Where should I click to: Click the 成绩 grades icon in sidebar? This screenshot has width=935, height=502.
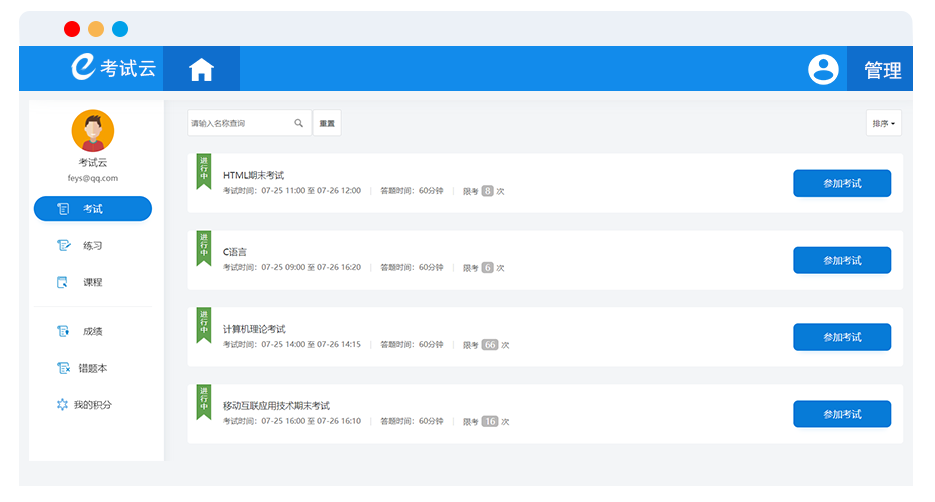tap(63, 331)
